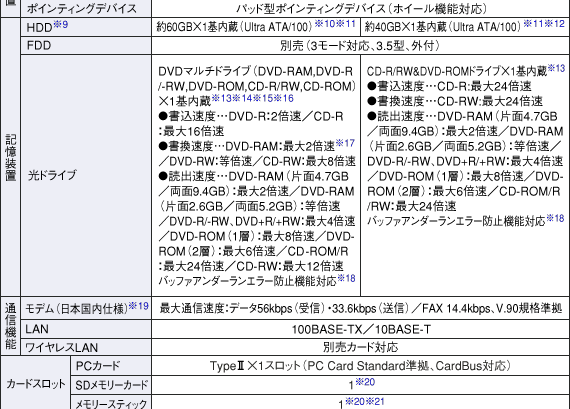Open footnote ※20 in the メモリースティック row
The image size is (570, 409).
click(355, 401)
